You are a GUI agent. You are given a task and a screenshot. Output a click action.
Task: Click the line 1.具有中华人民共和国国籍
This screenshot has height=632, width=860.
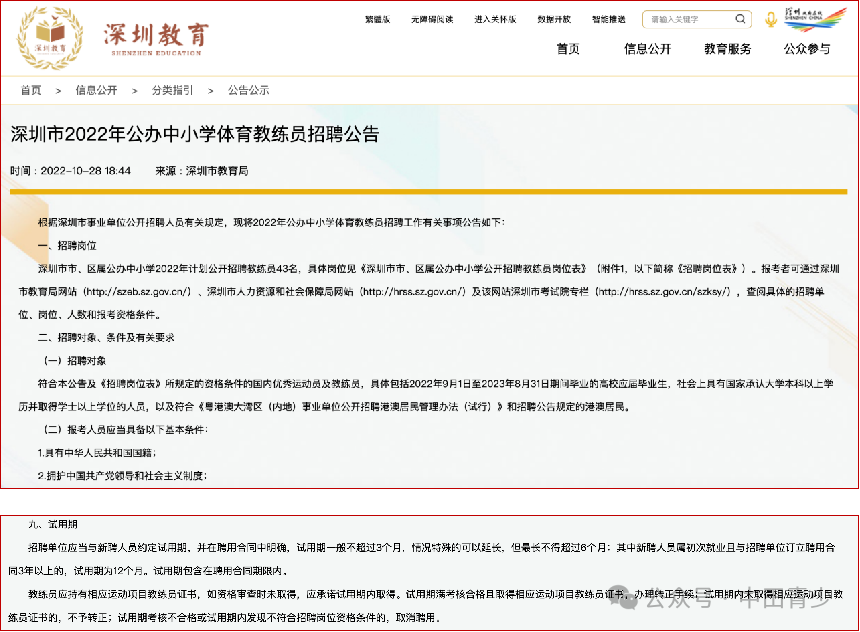(x=97, y=453)
